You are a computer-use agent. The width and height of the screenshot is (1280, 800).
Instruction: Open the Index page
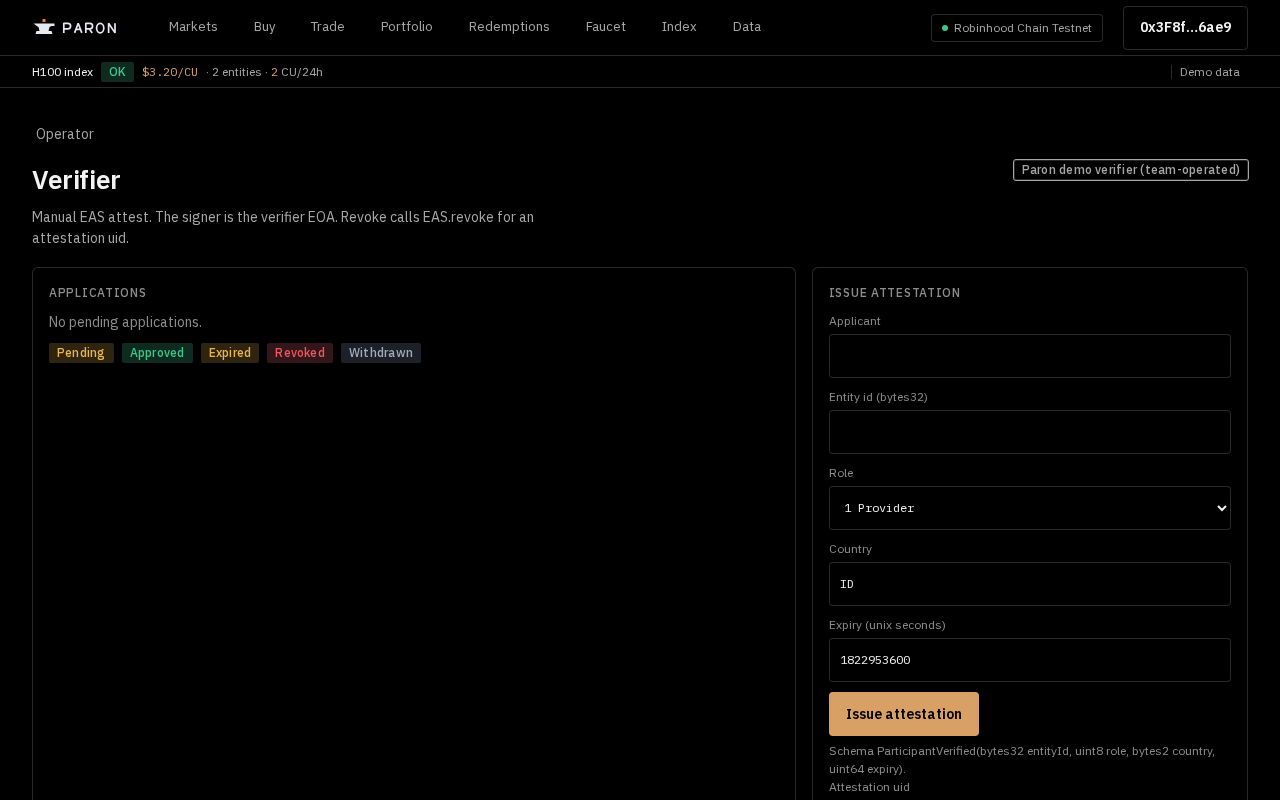click(x=679, y=27)
